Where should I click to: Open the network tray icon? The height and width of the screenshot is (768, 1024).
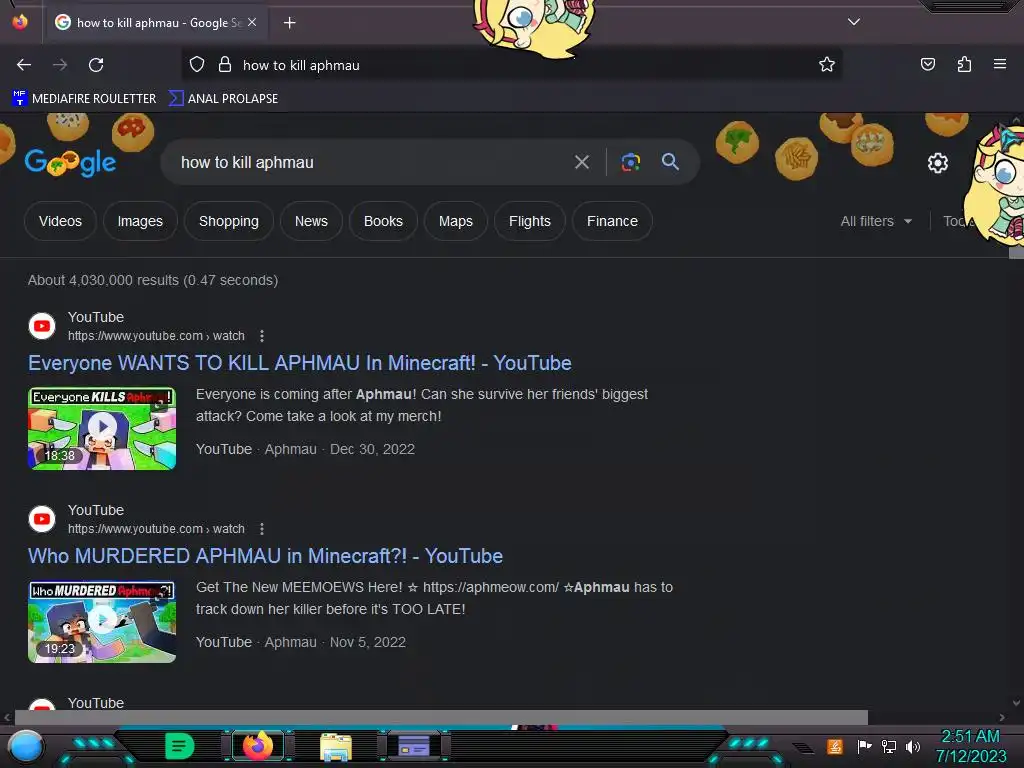[888, 746]
